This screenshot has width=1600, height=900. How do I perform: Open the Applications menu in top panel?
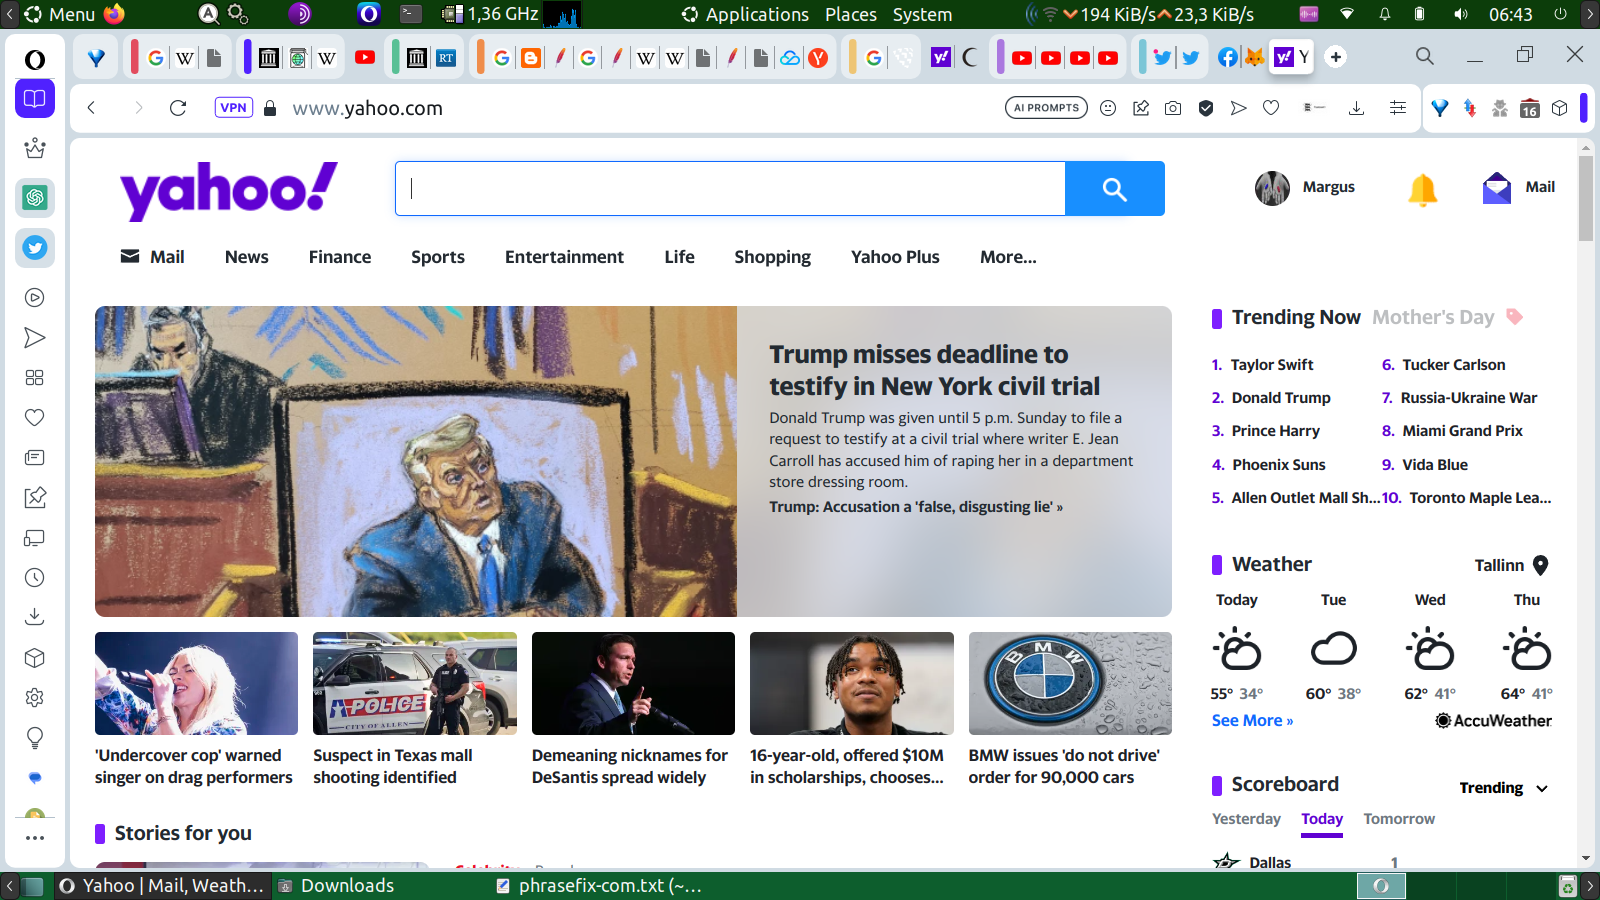click(757, 14)
